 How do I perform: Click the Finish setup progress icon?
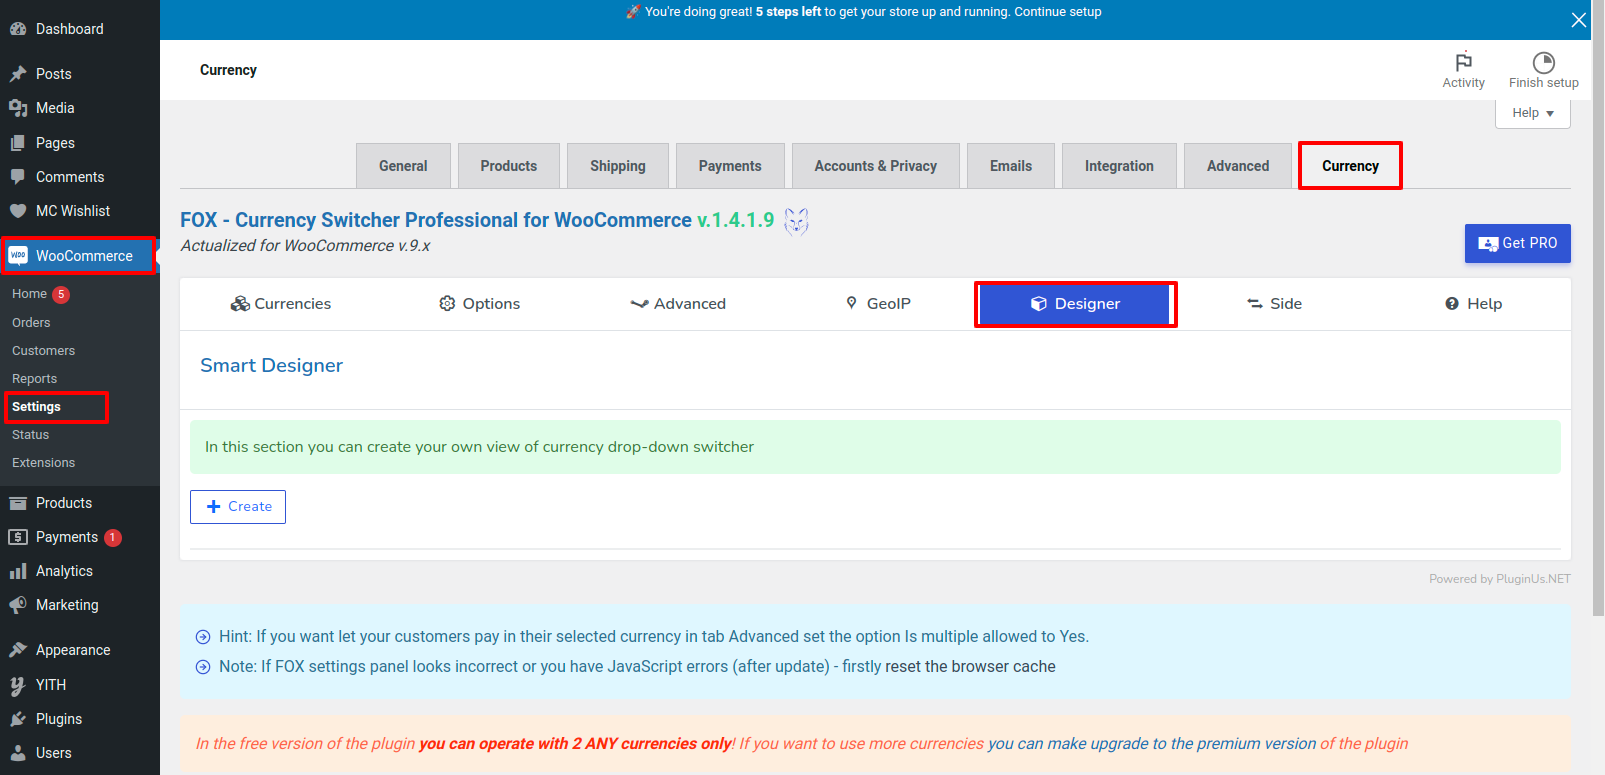[1544, 62]
